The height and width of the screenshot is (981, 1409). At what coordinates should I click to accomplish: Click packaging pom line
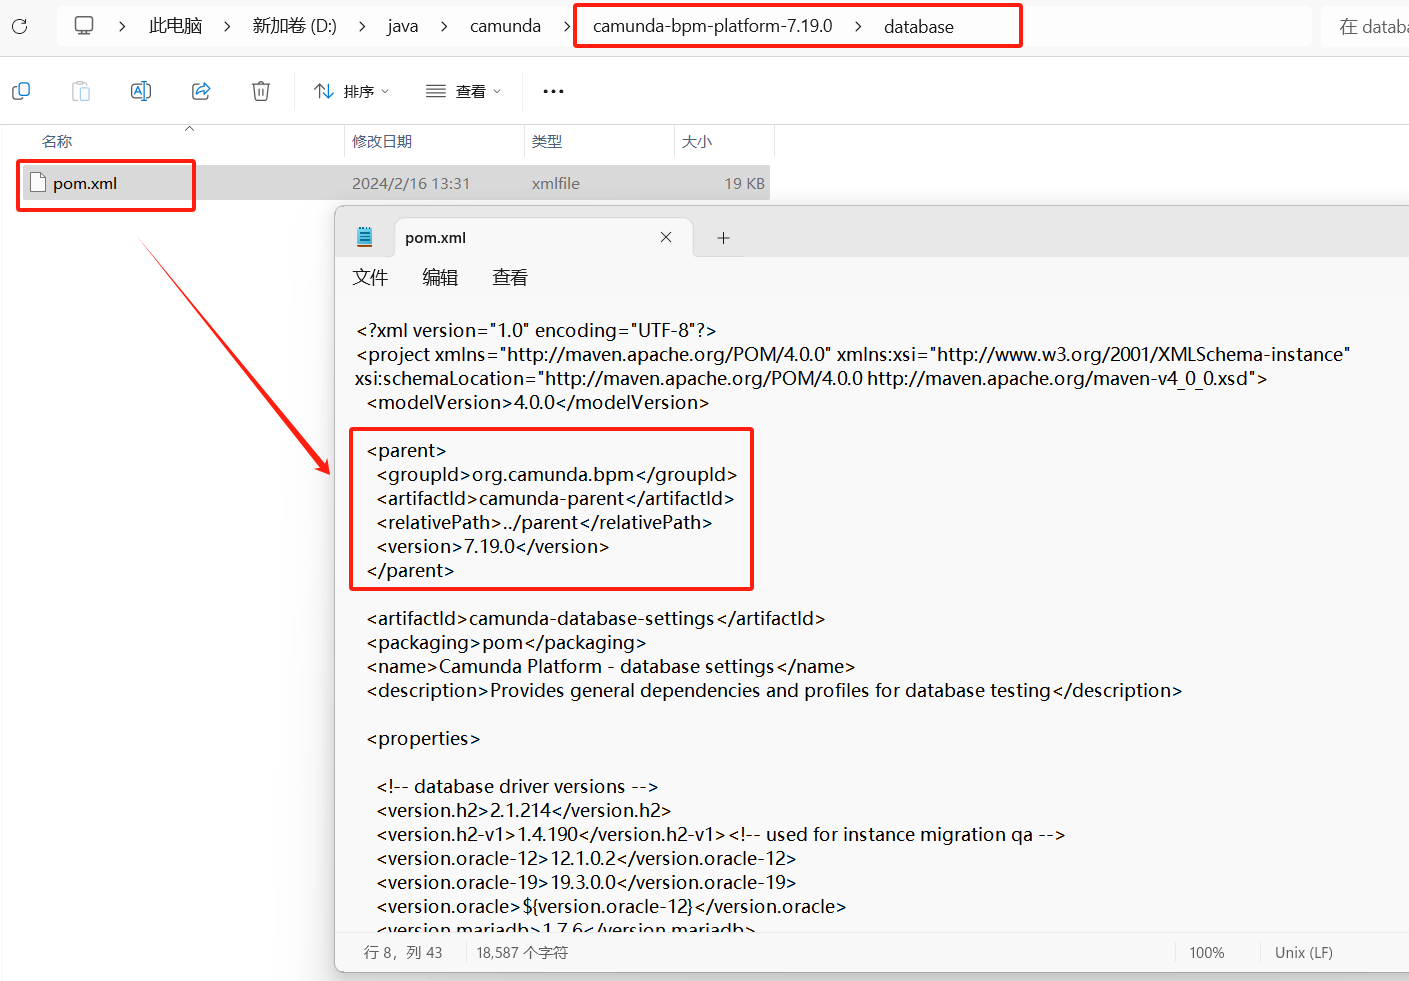506,642
